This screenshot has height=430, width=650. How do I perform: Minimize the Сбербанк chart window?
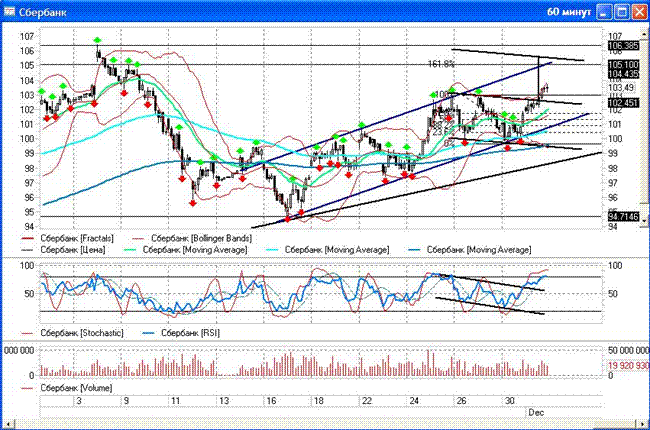[x=604, y=12]
